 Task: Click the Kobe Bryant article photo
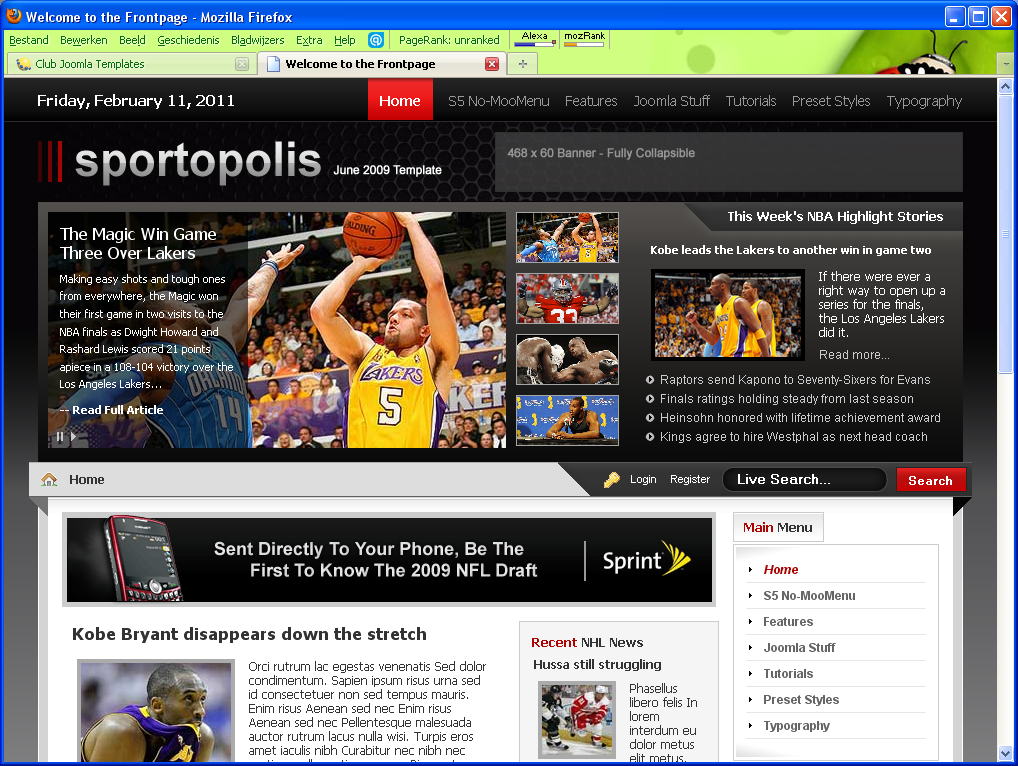[x=156, y=711]
